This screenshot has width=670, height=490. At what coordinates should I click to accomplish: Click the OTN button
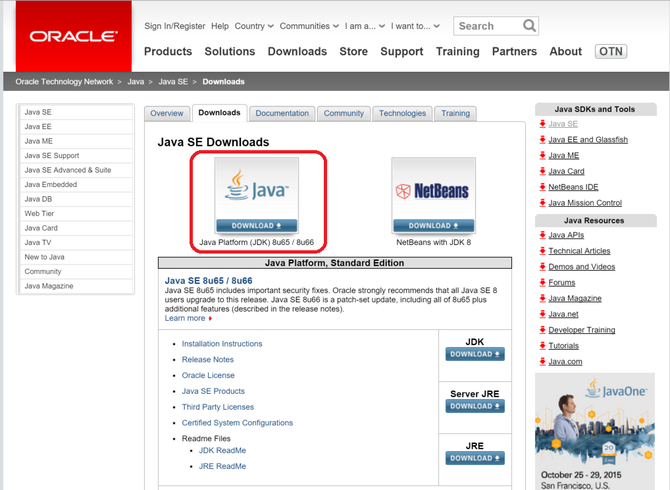coord(611,51)
